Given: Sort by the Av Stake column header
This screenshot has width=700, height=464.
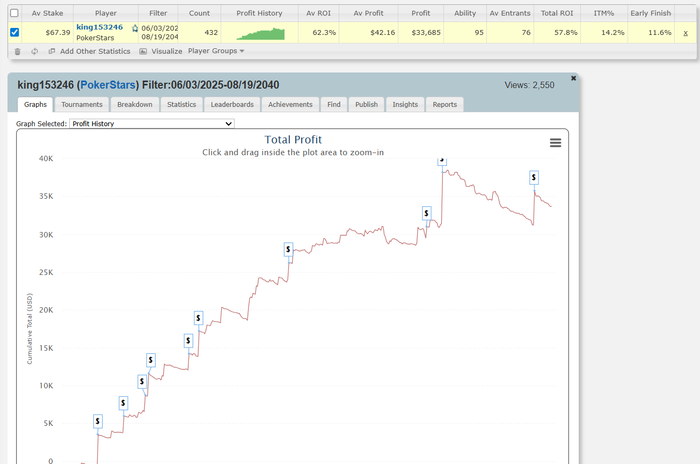Looking at the screenshot, I should [47, 13].
